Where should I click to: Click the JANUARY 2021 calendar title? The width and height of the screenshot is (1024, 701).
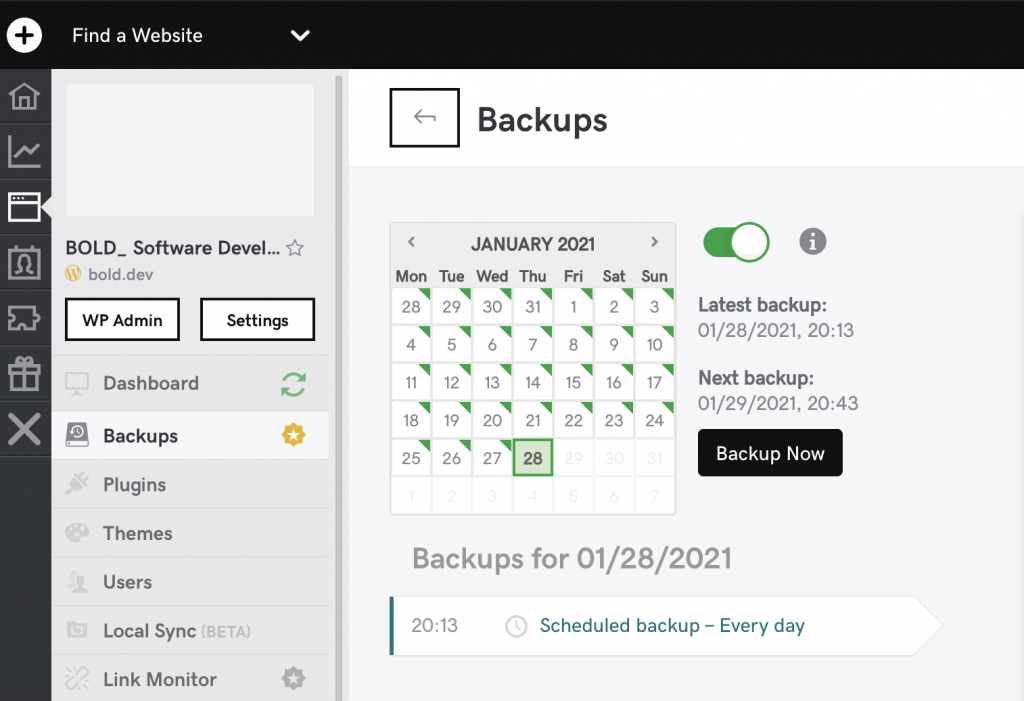click(533, 244)
